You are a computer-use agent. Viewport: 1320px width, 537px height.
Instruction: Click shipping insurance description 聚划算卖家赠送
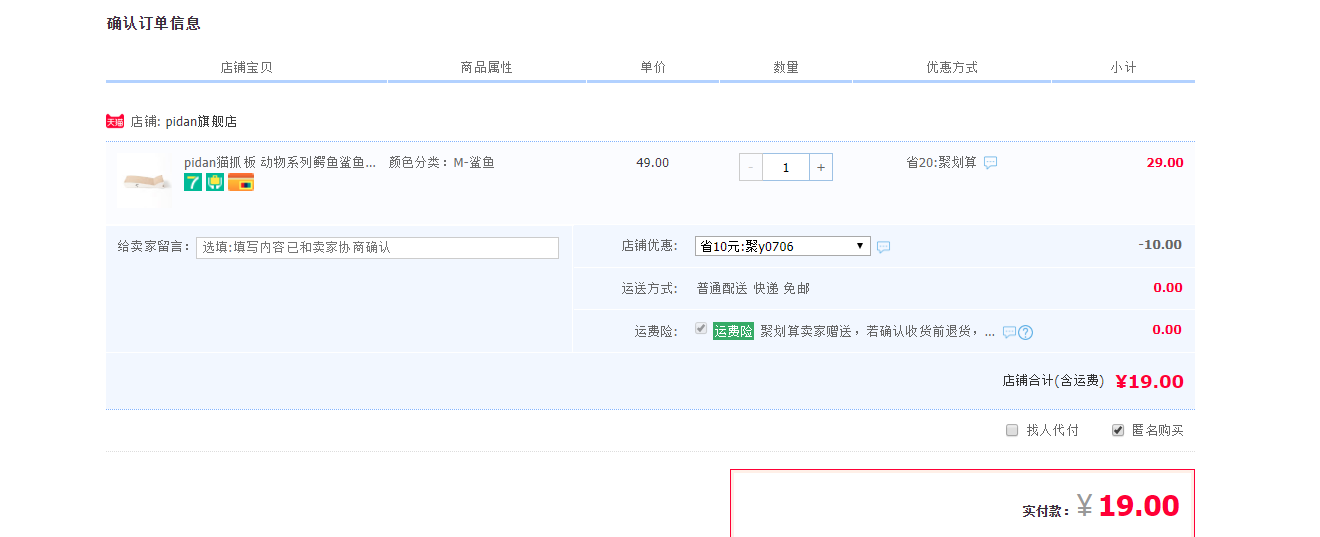(x=877, y=331)
